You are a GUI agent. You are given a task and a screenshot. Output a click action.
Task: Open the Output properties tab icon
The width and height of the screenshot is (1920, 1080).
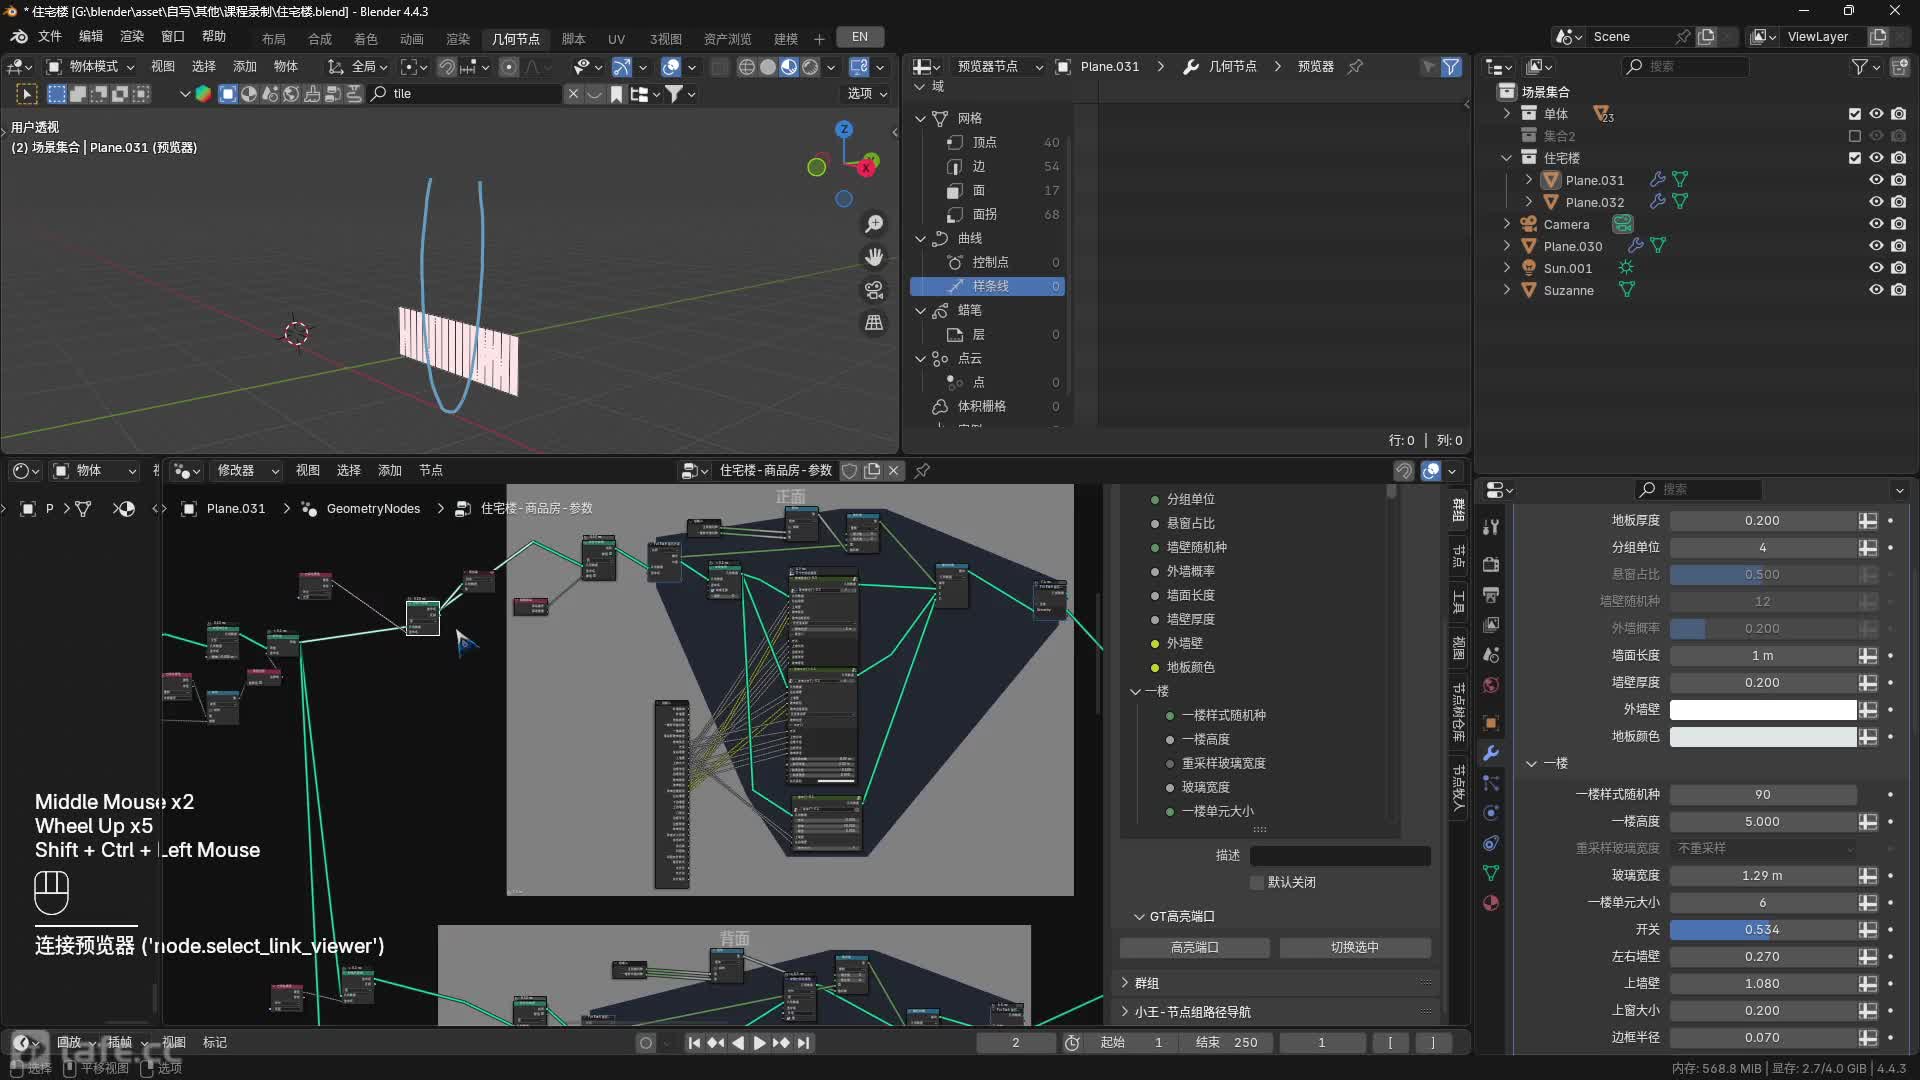coord(1491,595)
